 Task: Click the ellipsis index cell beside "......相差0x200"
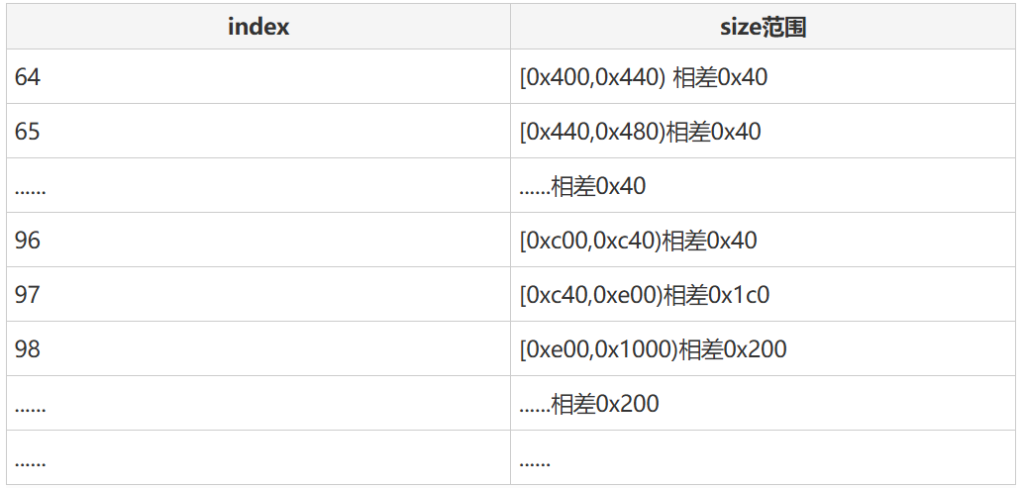(31, 404)
